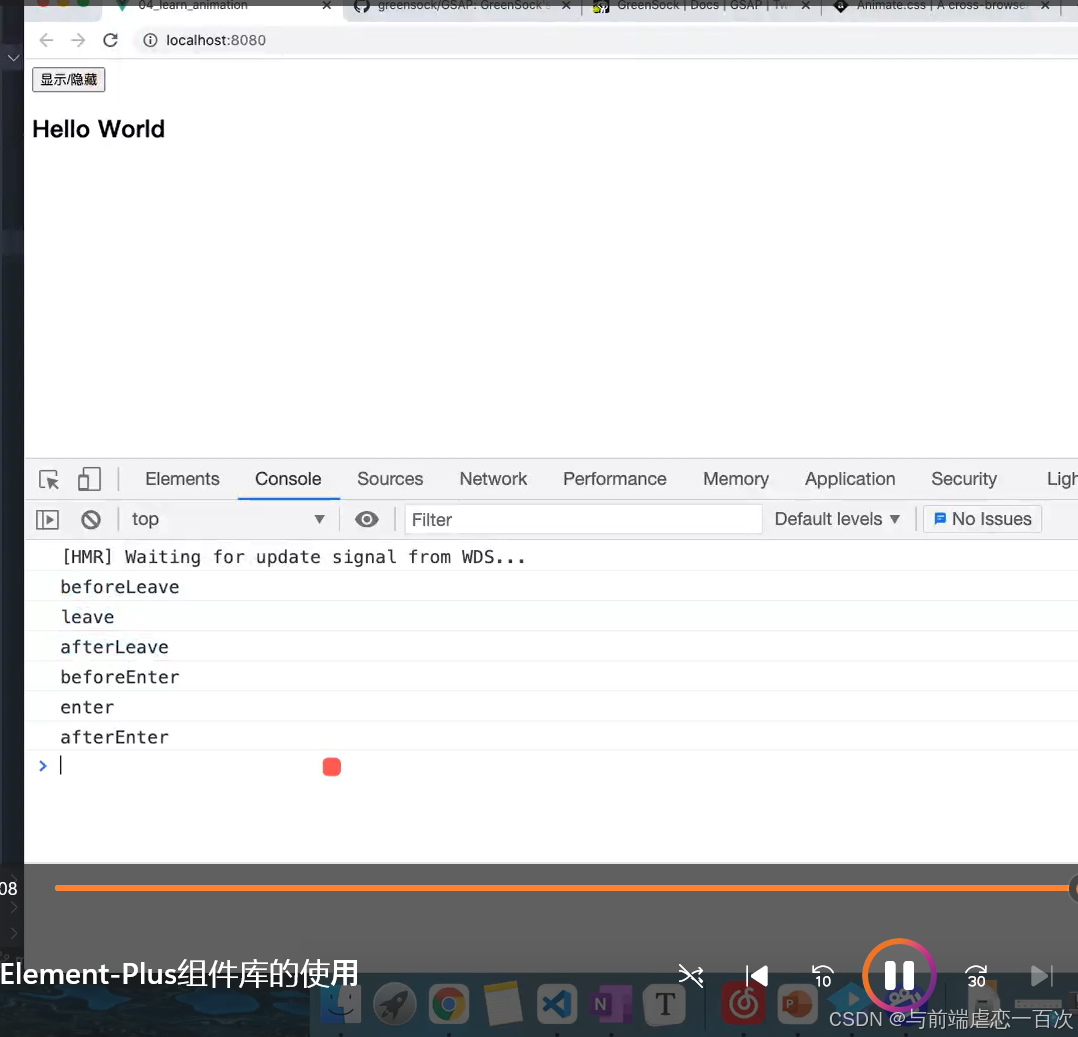Screen dimensions: 1078x1037
Task: Open Visual Studio Code from dock
Action: point(556,1005)
